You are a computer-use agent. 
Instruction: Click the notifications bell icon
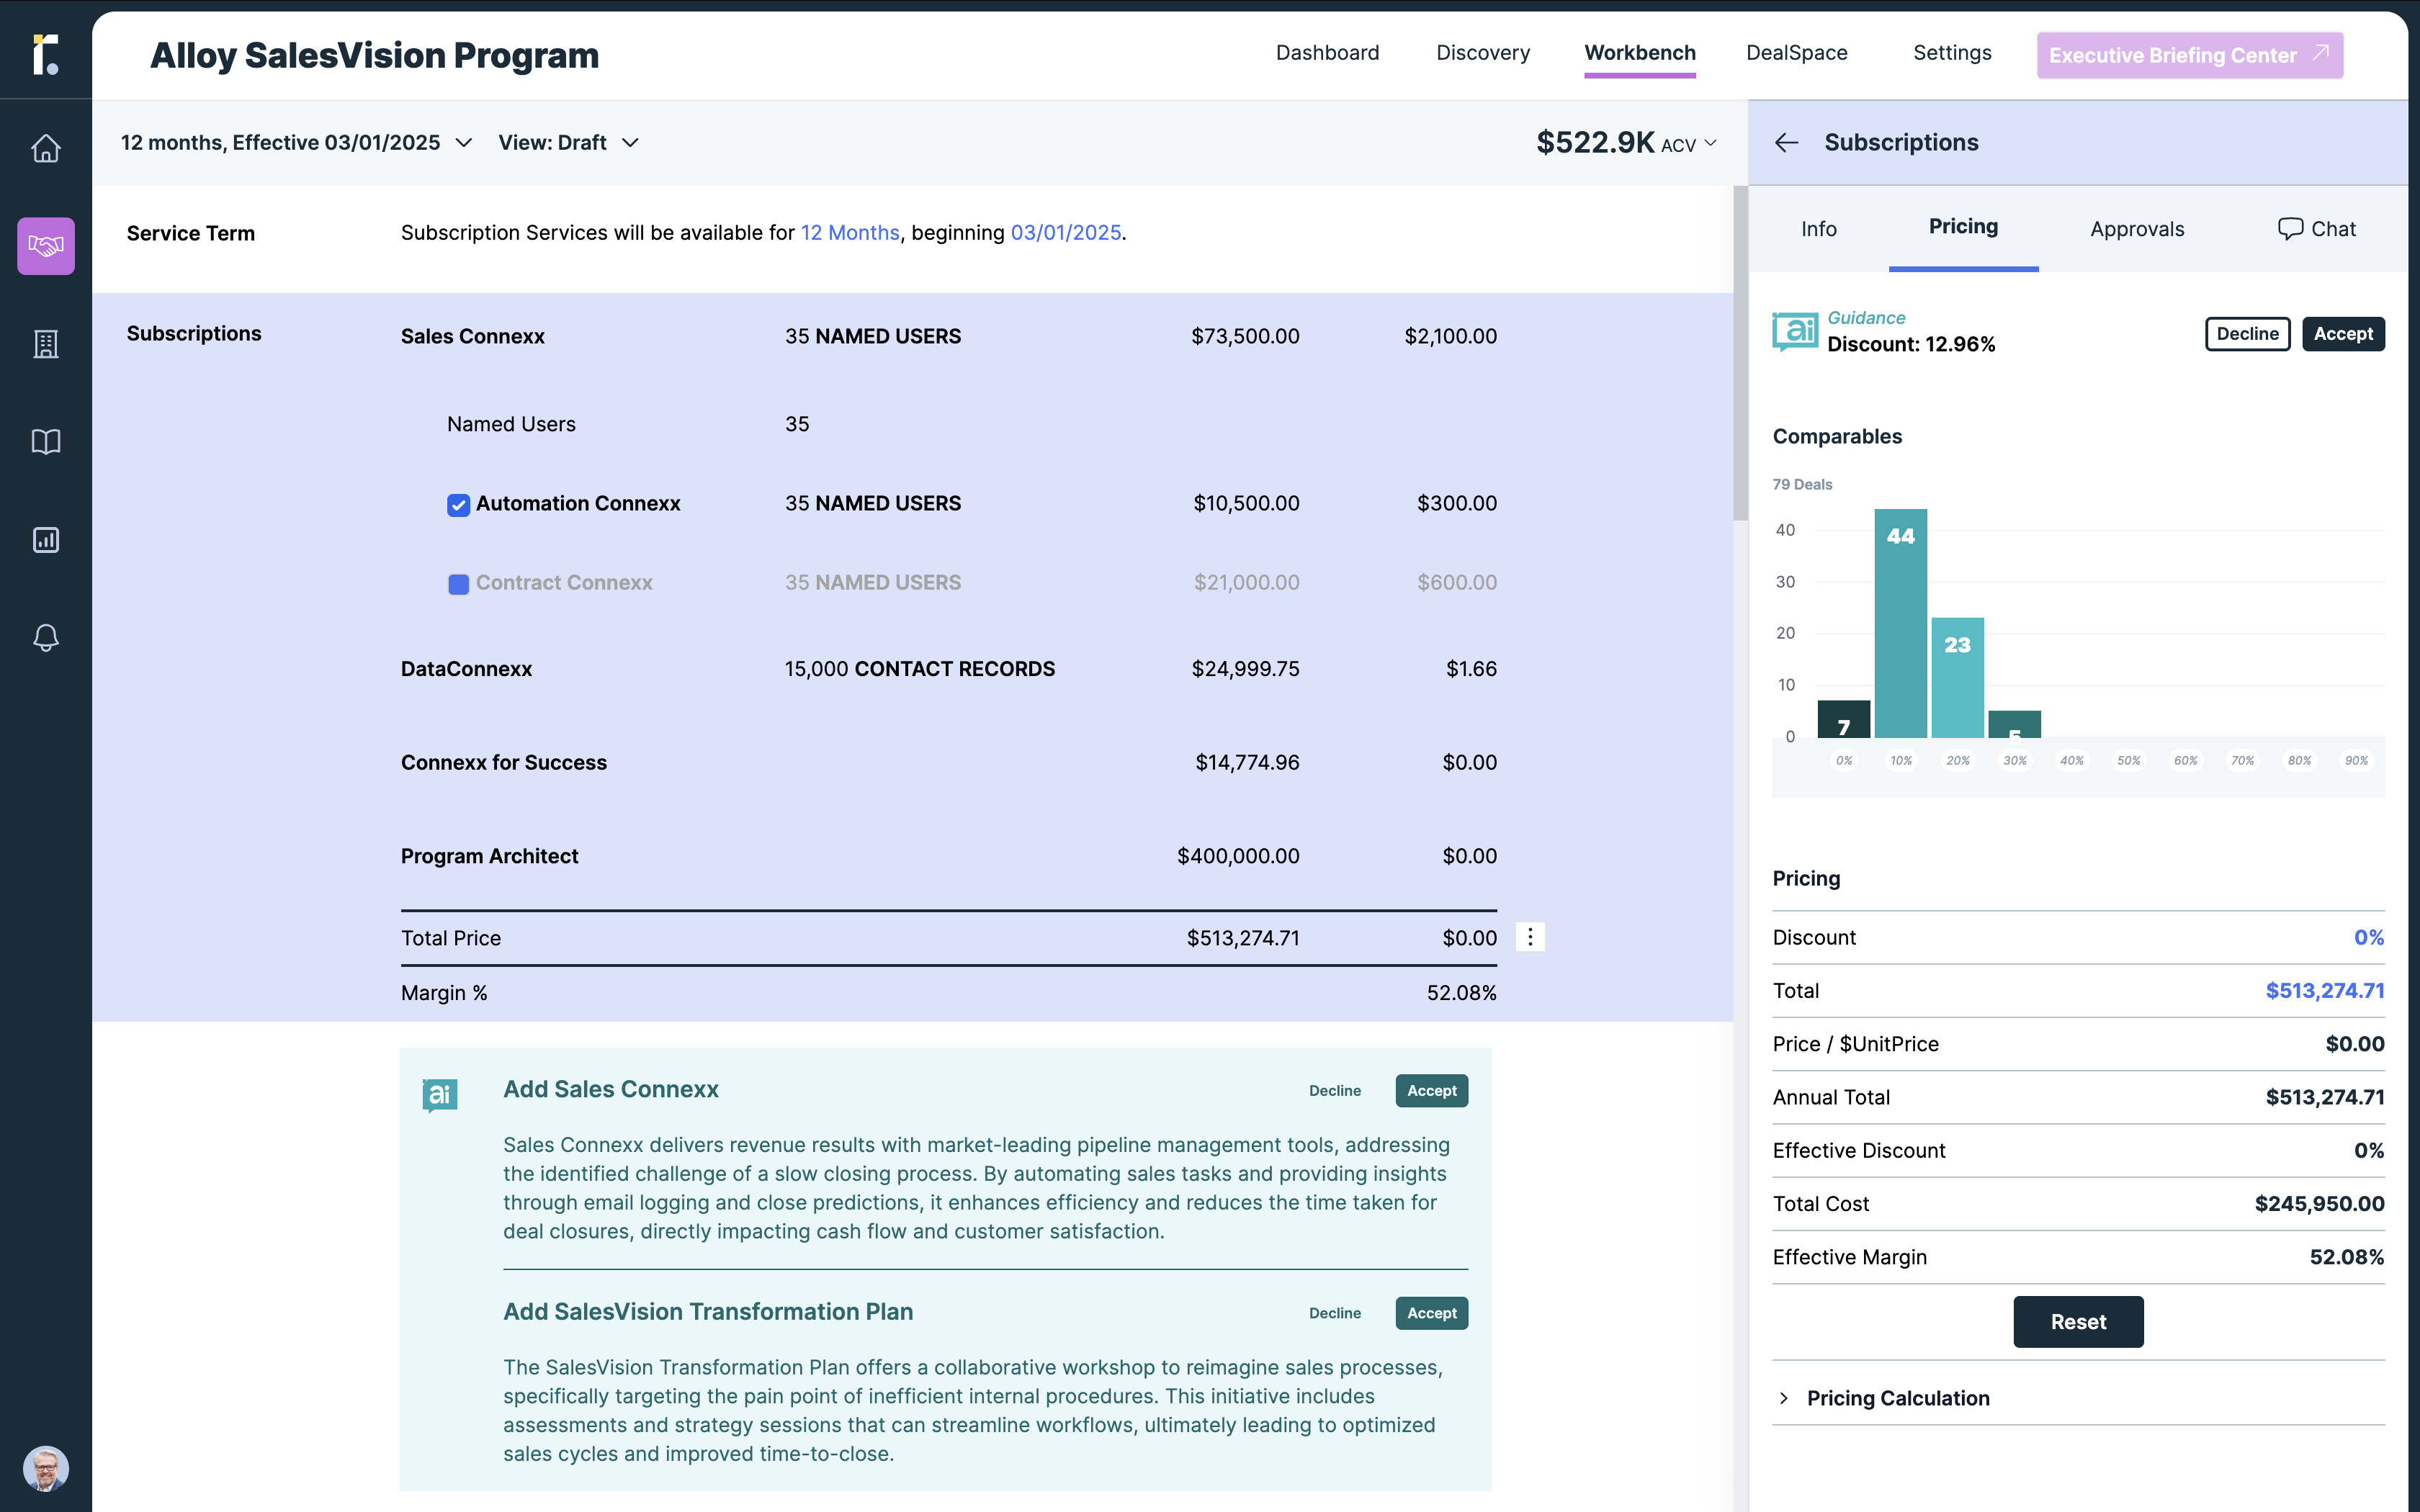point(46,638)
